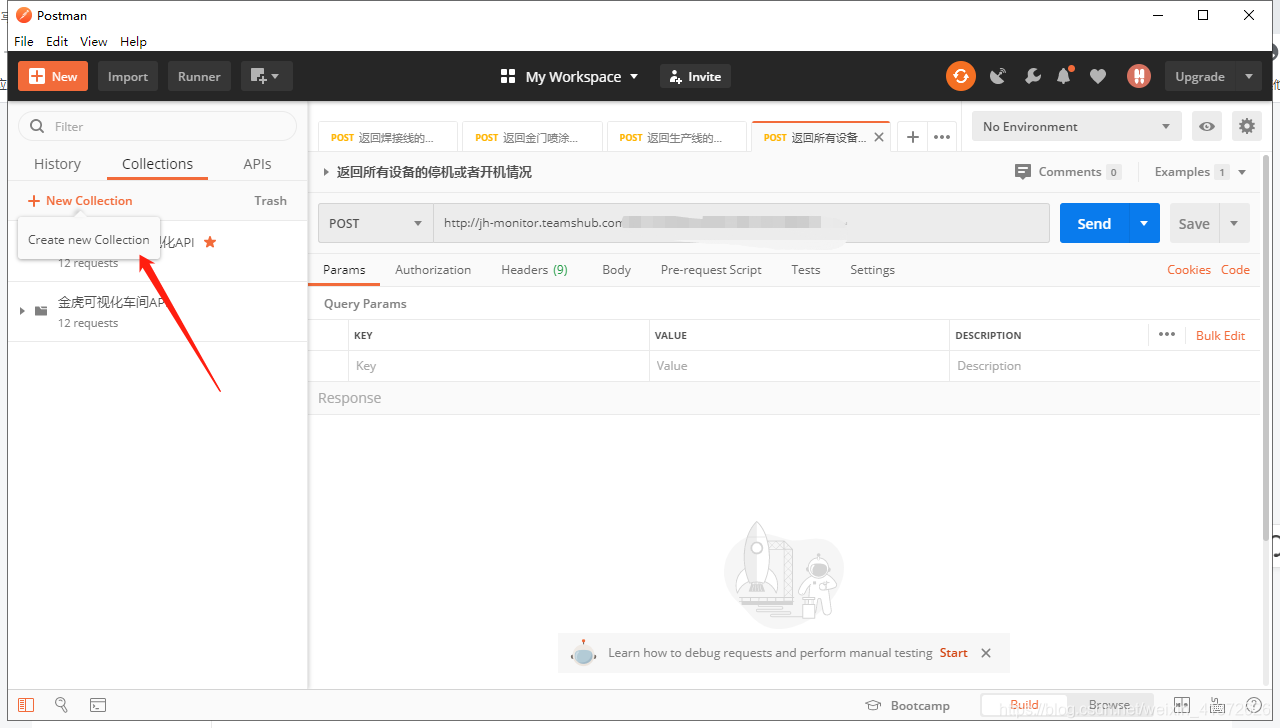
Task: Open the Save options arrow
Action: point(1234,223)
